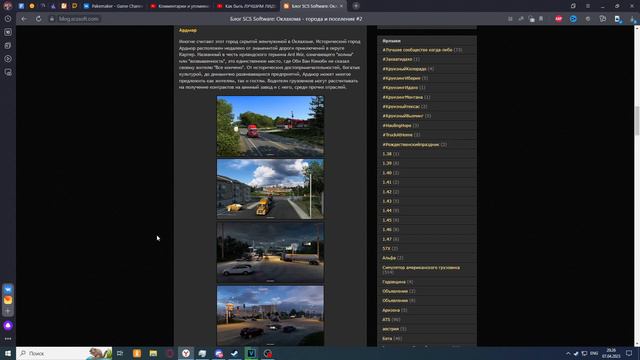Open the blue circular extension next to ABP

[x=573, y=19]
